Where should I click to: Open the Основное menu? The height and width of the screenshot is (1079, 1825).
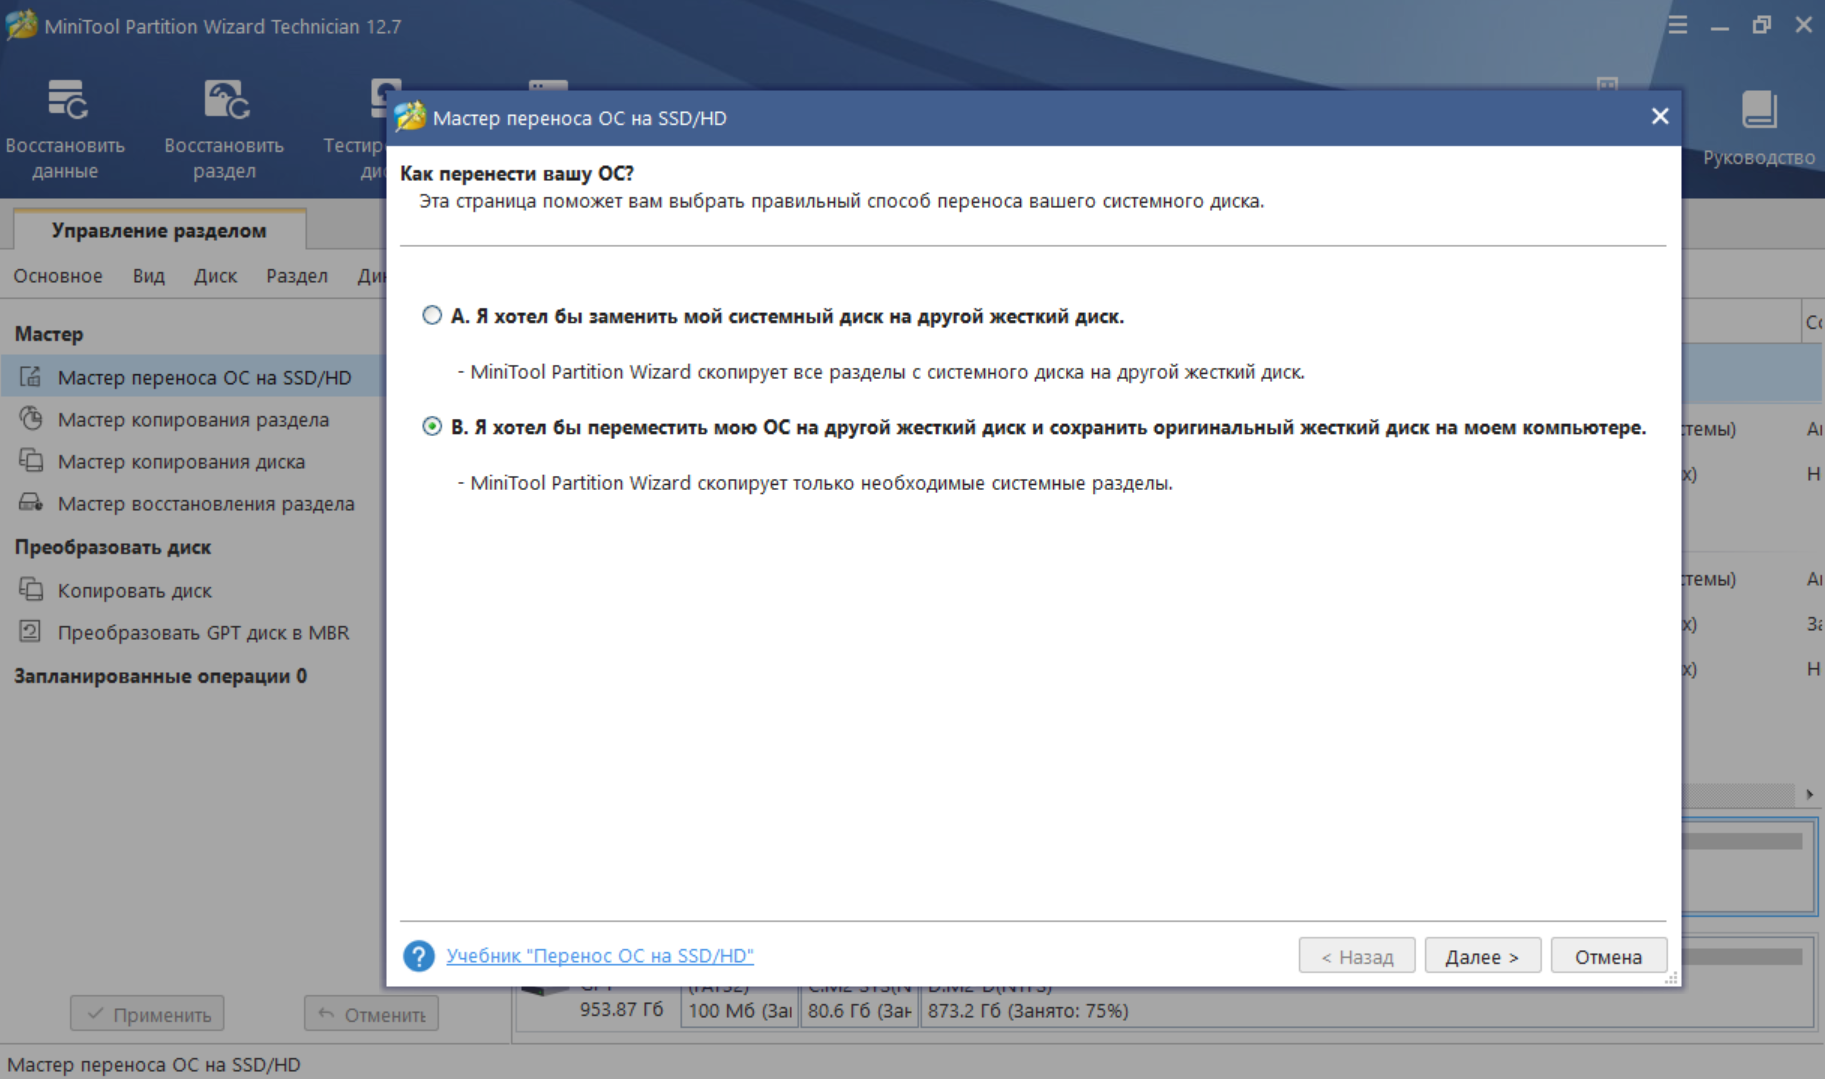coord(58,276)
